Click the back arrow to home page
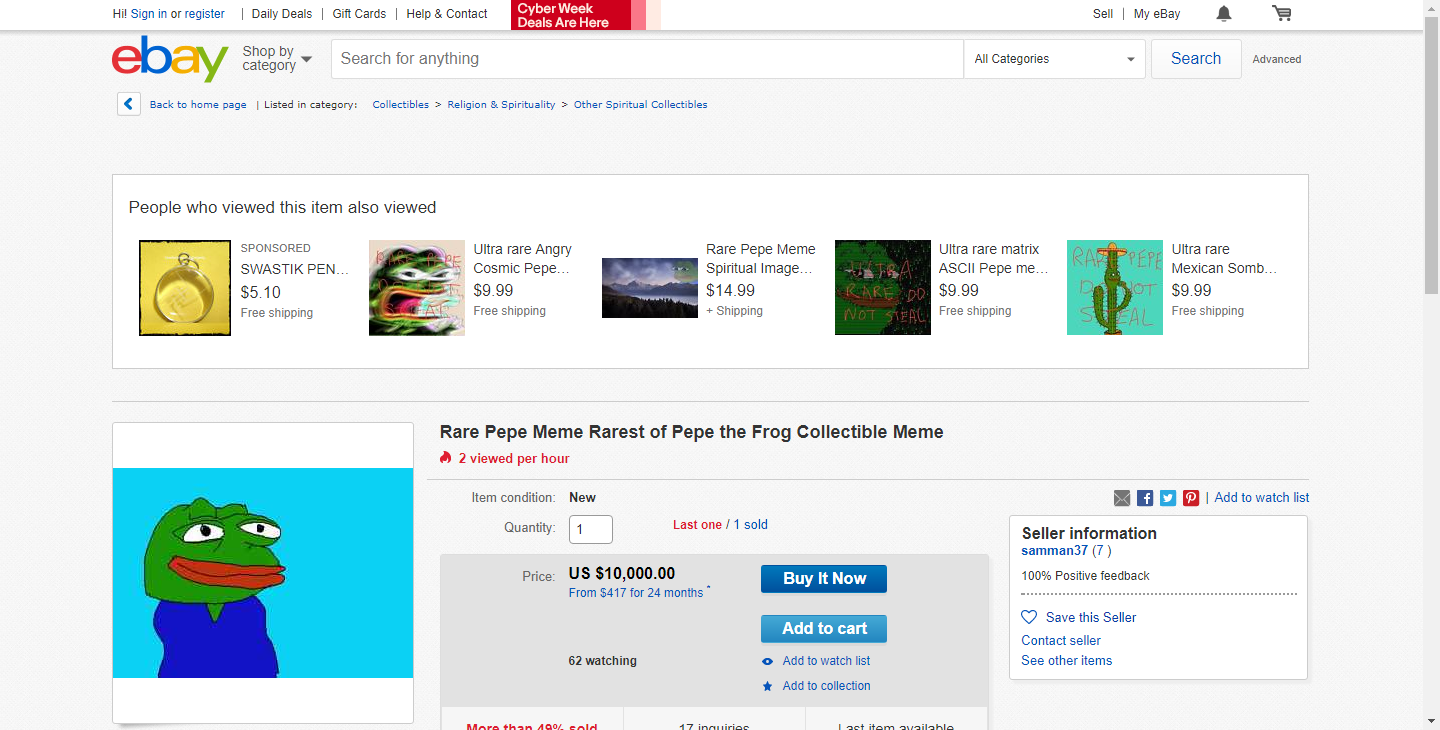Image resolution: width=1440 pixels, height=730 pixels. tap(129, 104)
